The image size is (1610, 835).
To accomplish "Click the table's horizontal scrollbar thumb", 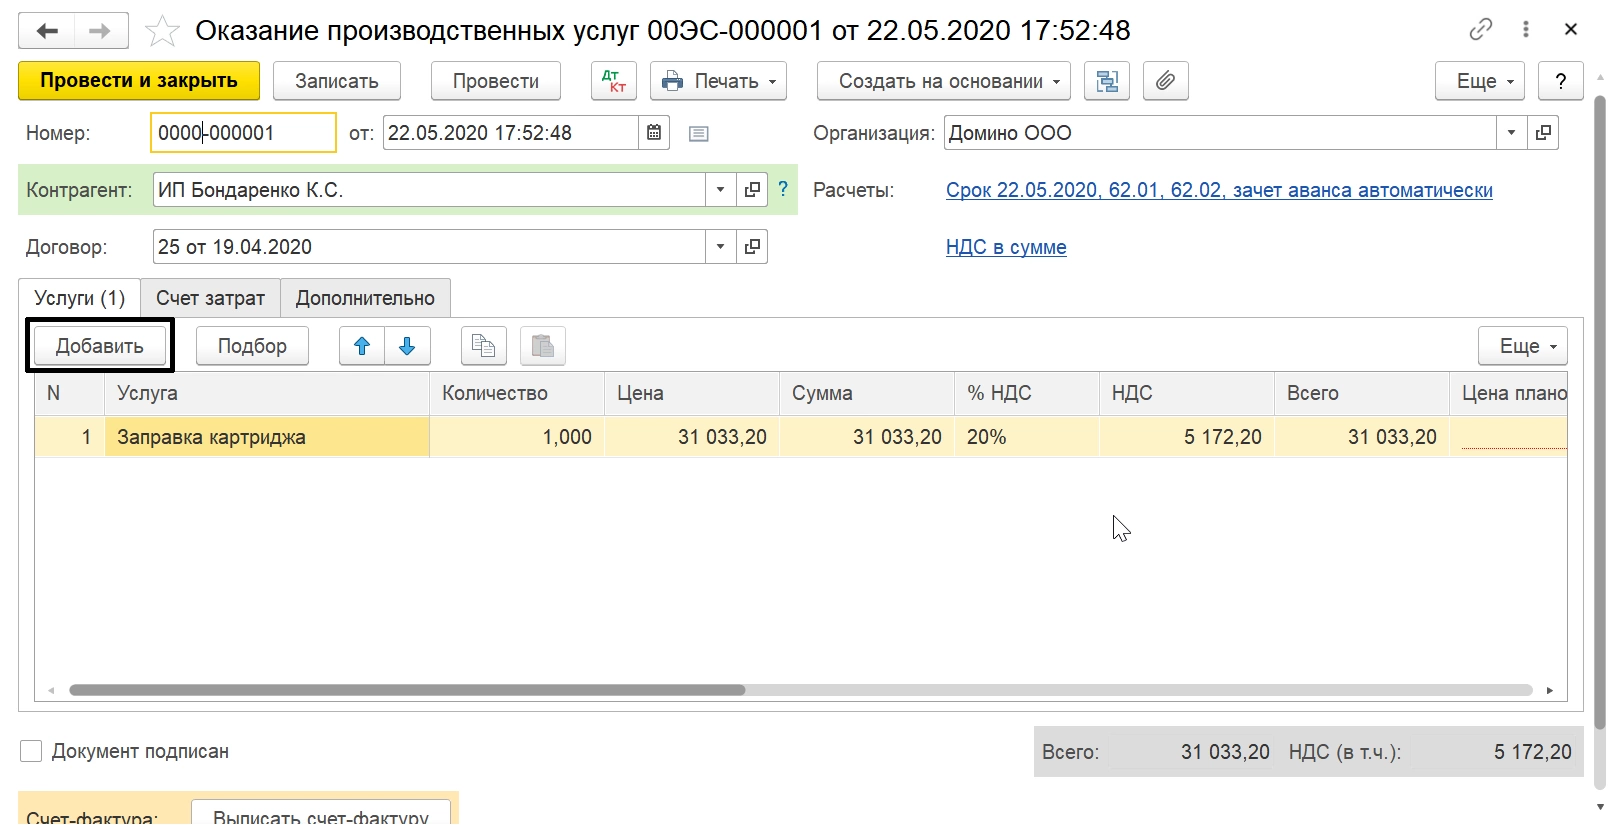I will point(407,690).
